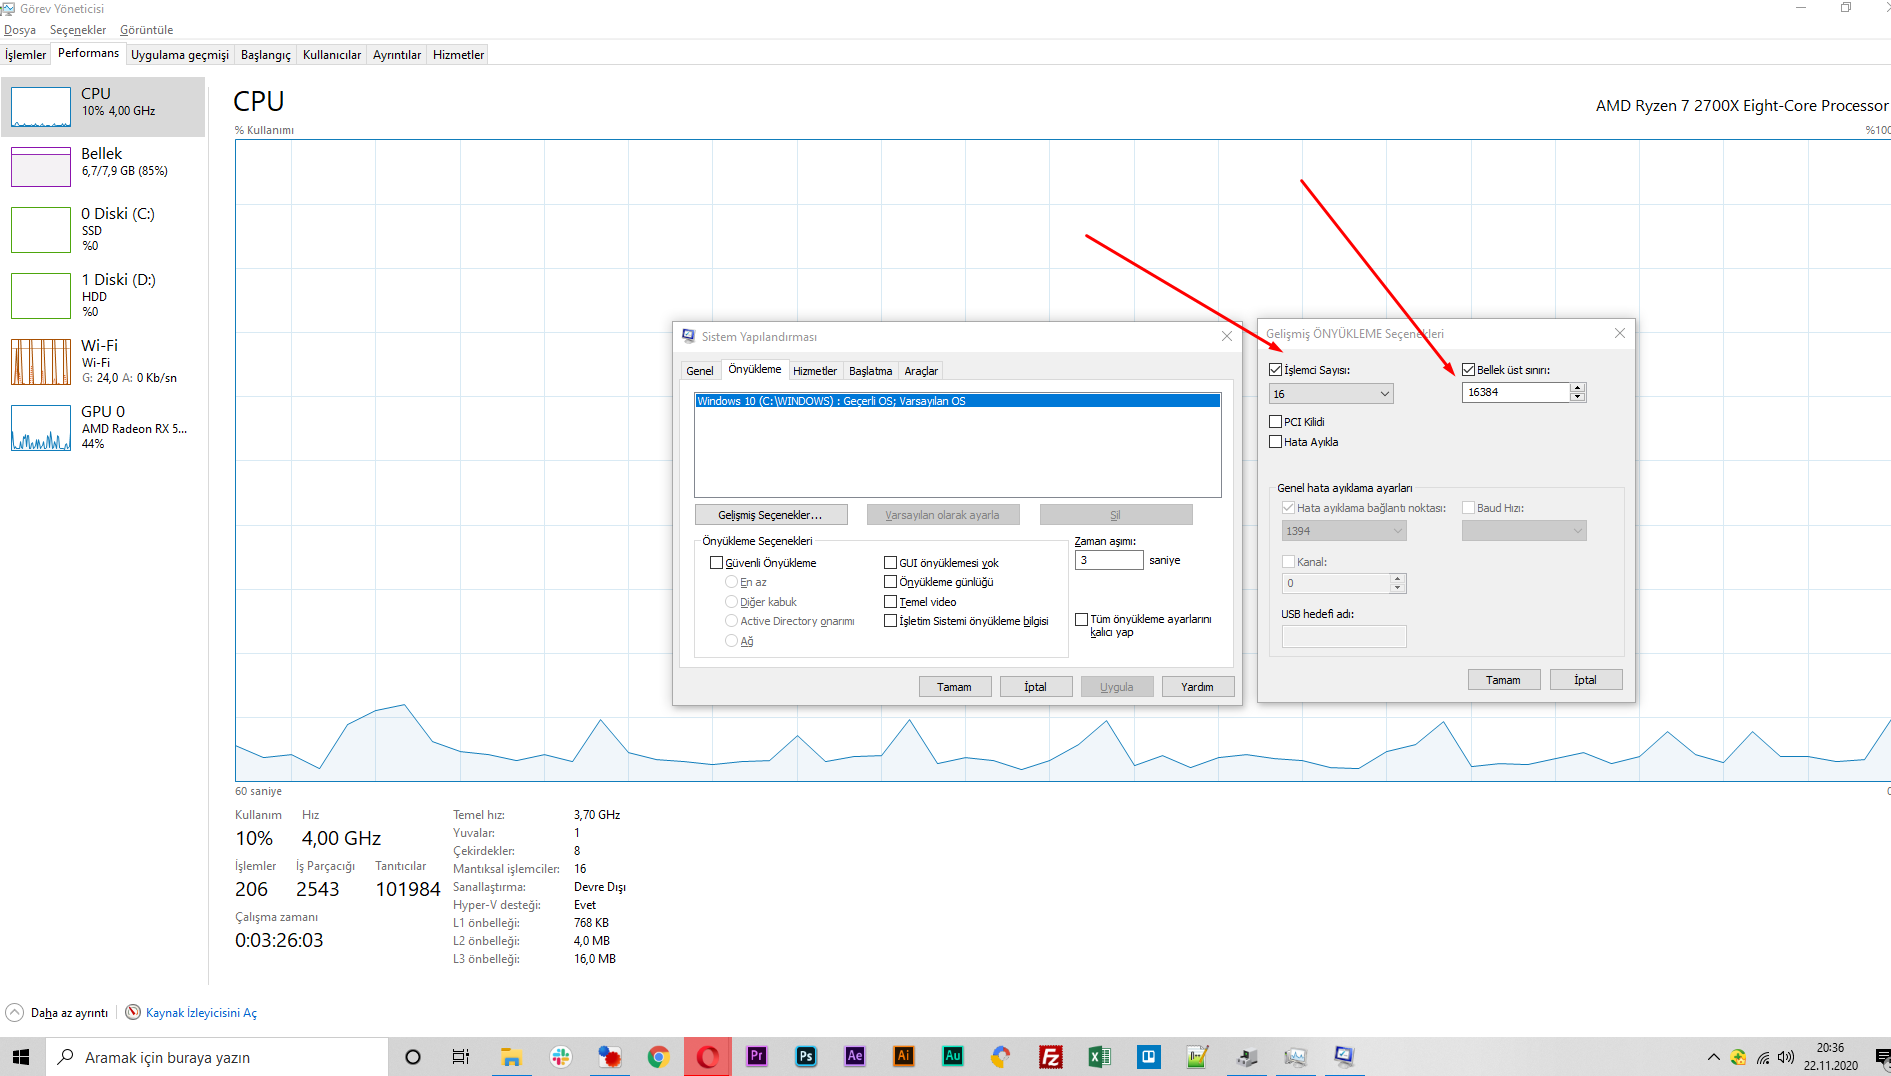Enable the GUI önyüklemesi yok checkbox
Image resolution: width=1891 pixels, height=1076 pixels.
890,563
